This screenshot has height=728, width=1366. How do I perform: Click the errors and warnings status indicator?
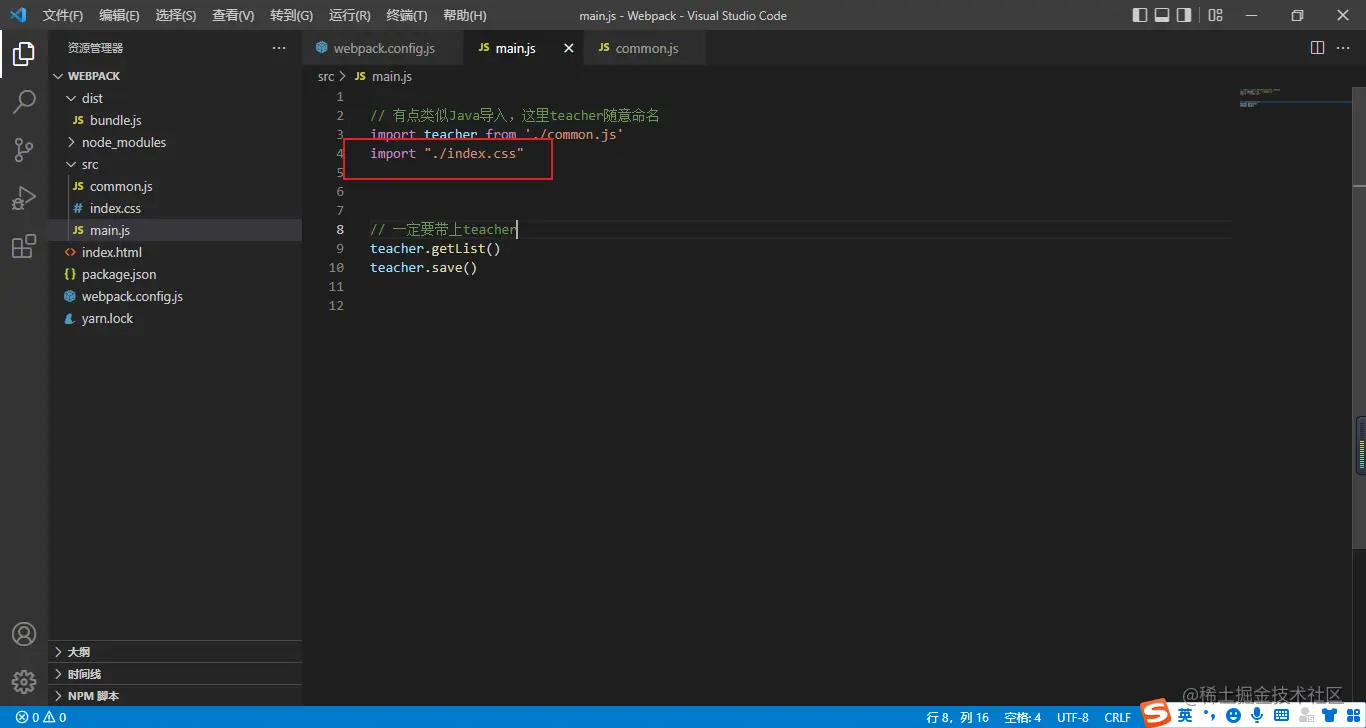point(41,717)
